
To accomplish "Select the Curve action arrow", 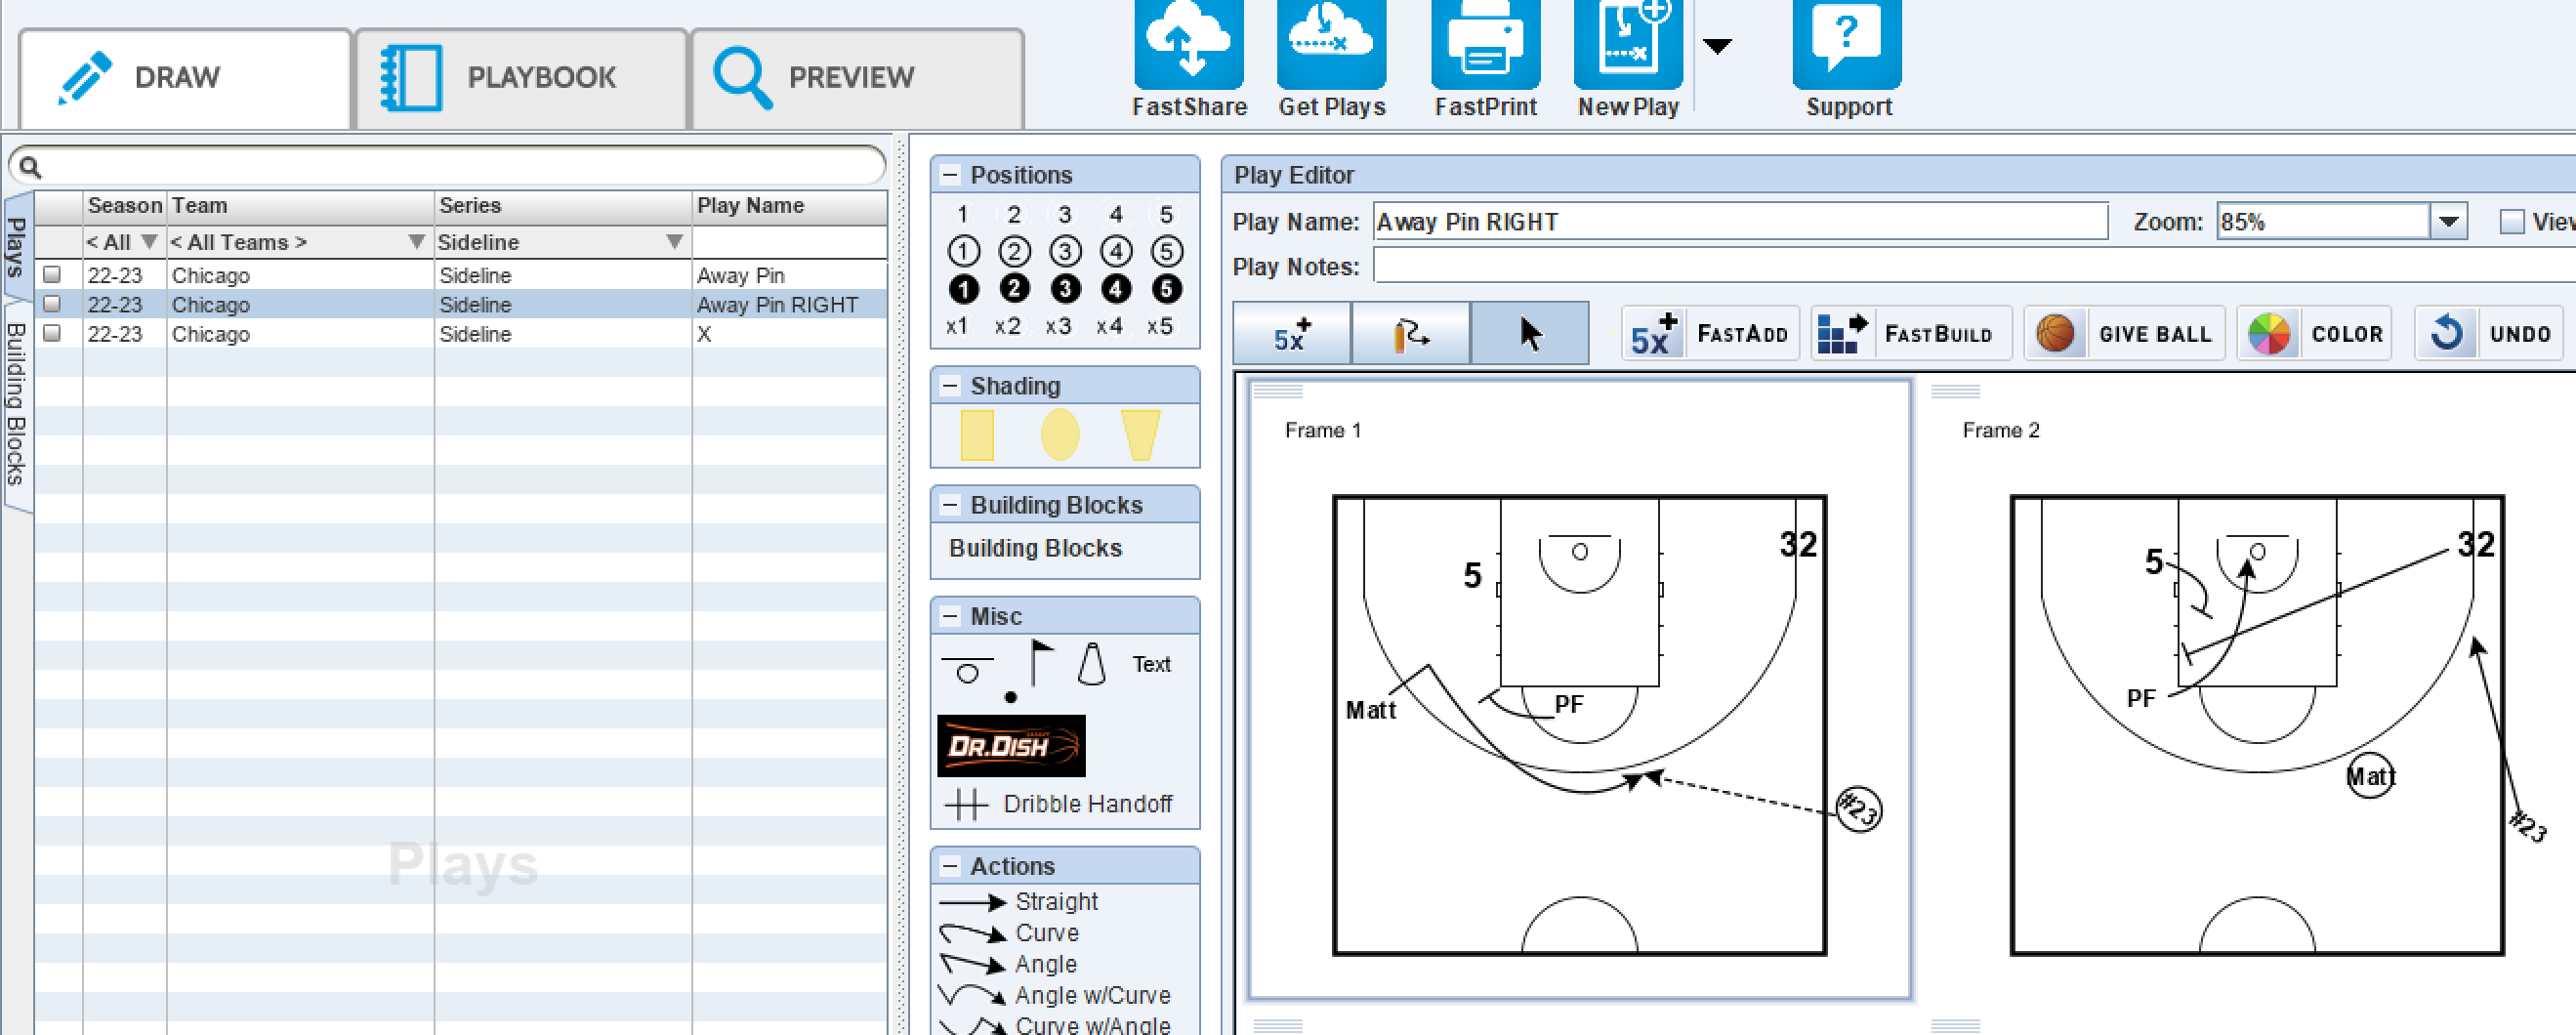I will [1010, 933].
